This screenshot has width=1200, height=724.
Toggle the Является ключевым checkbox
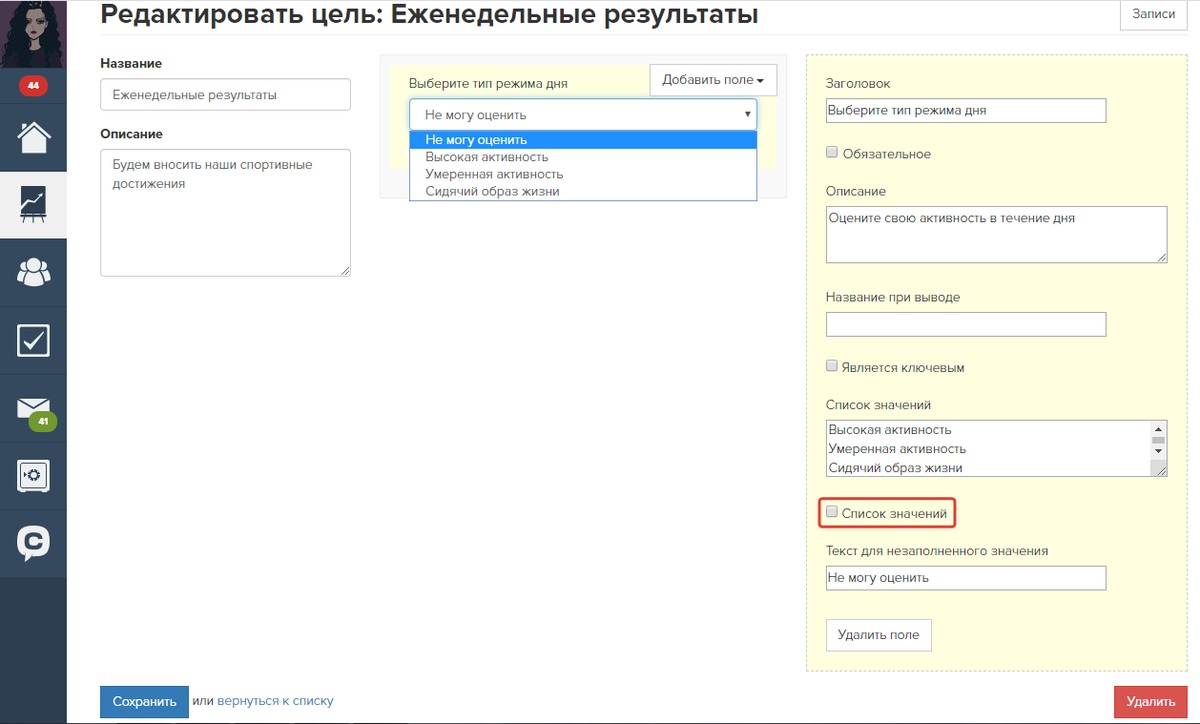[x=832, y=367]
